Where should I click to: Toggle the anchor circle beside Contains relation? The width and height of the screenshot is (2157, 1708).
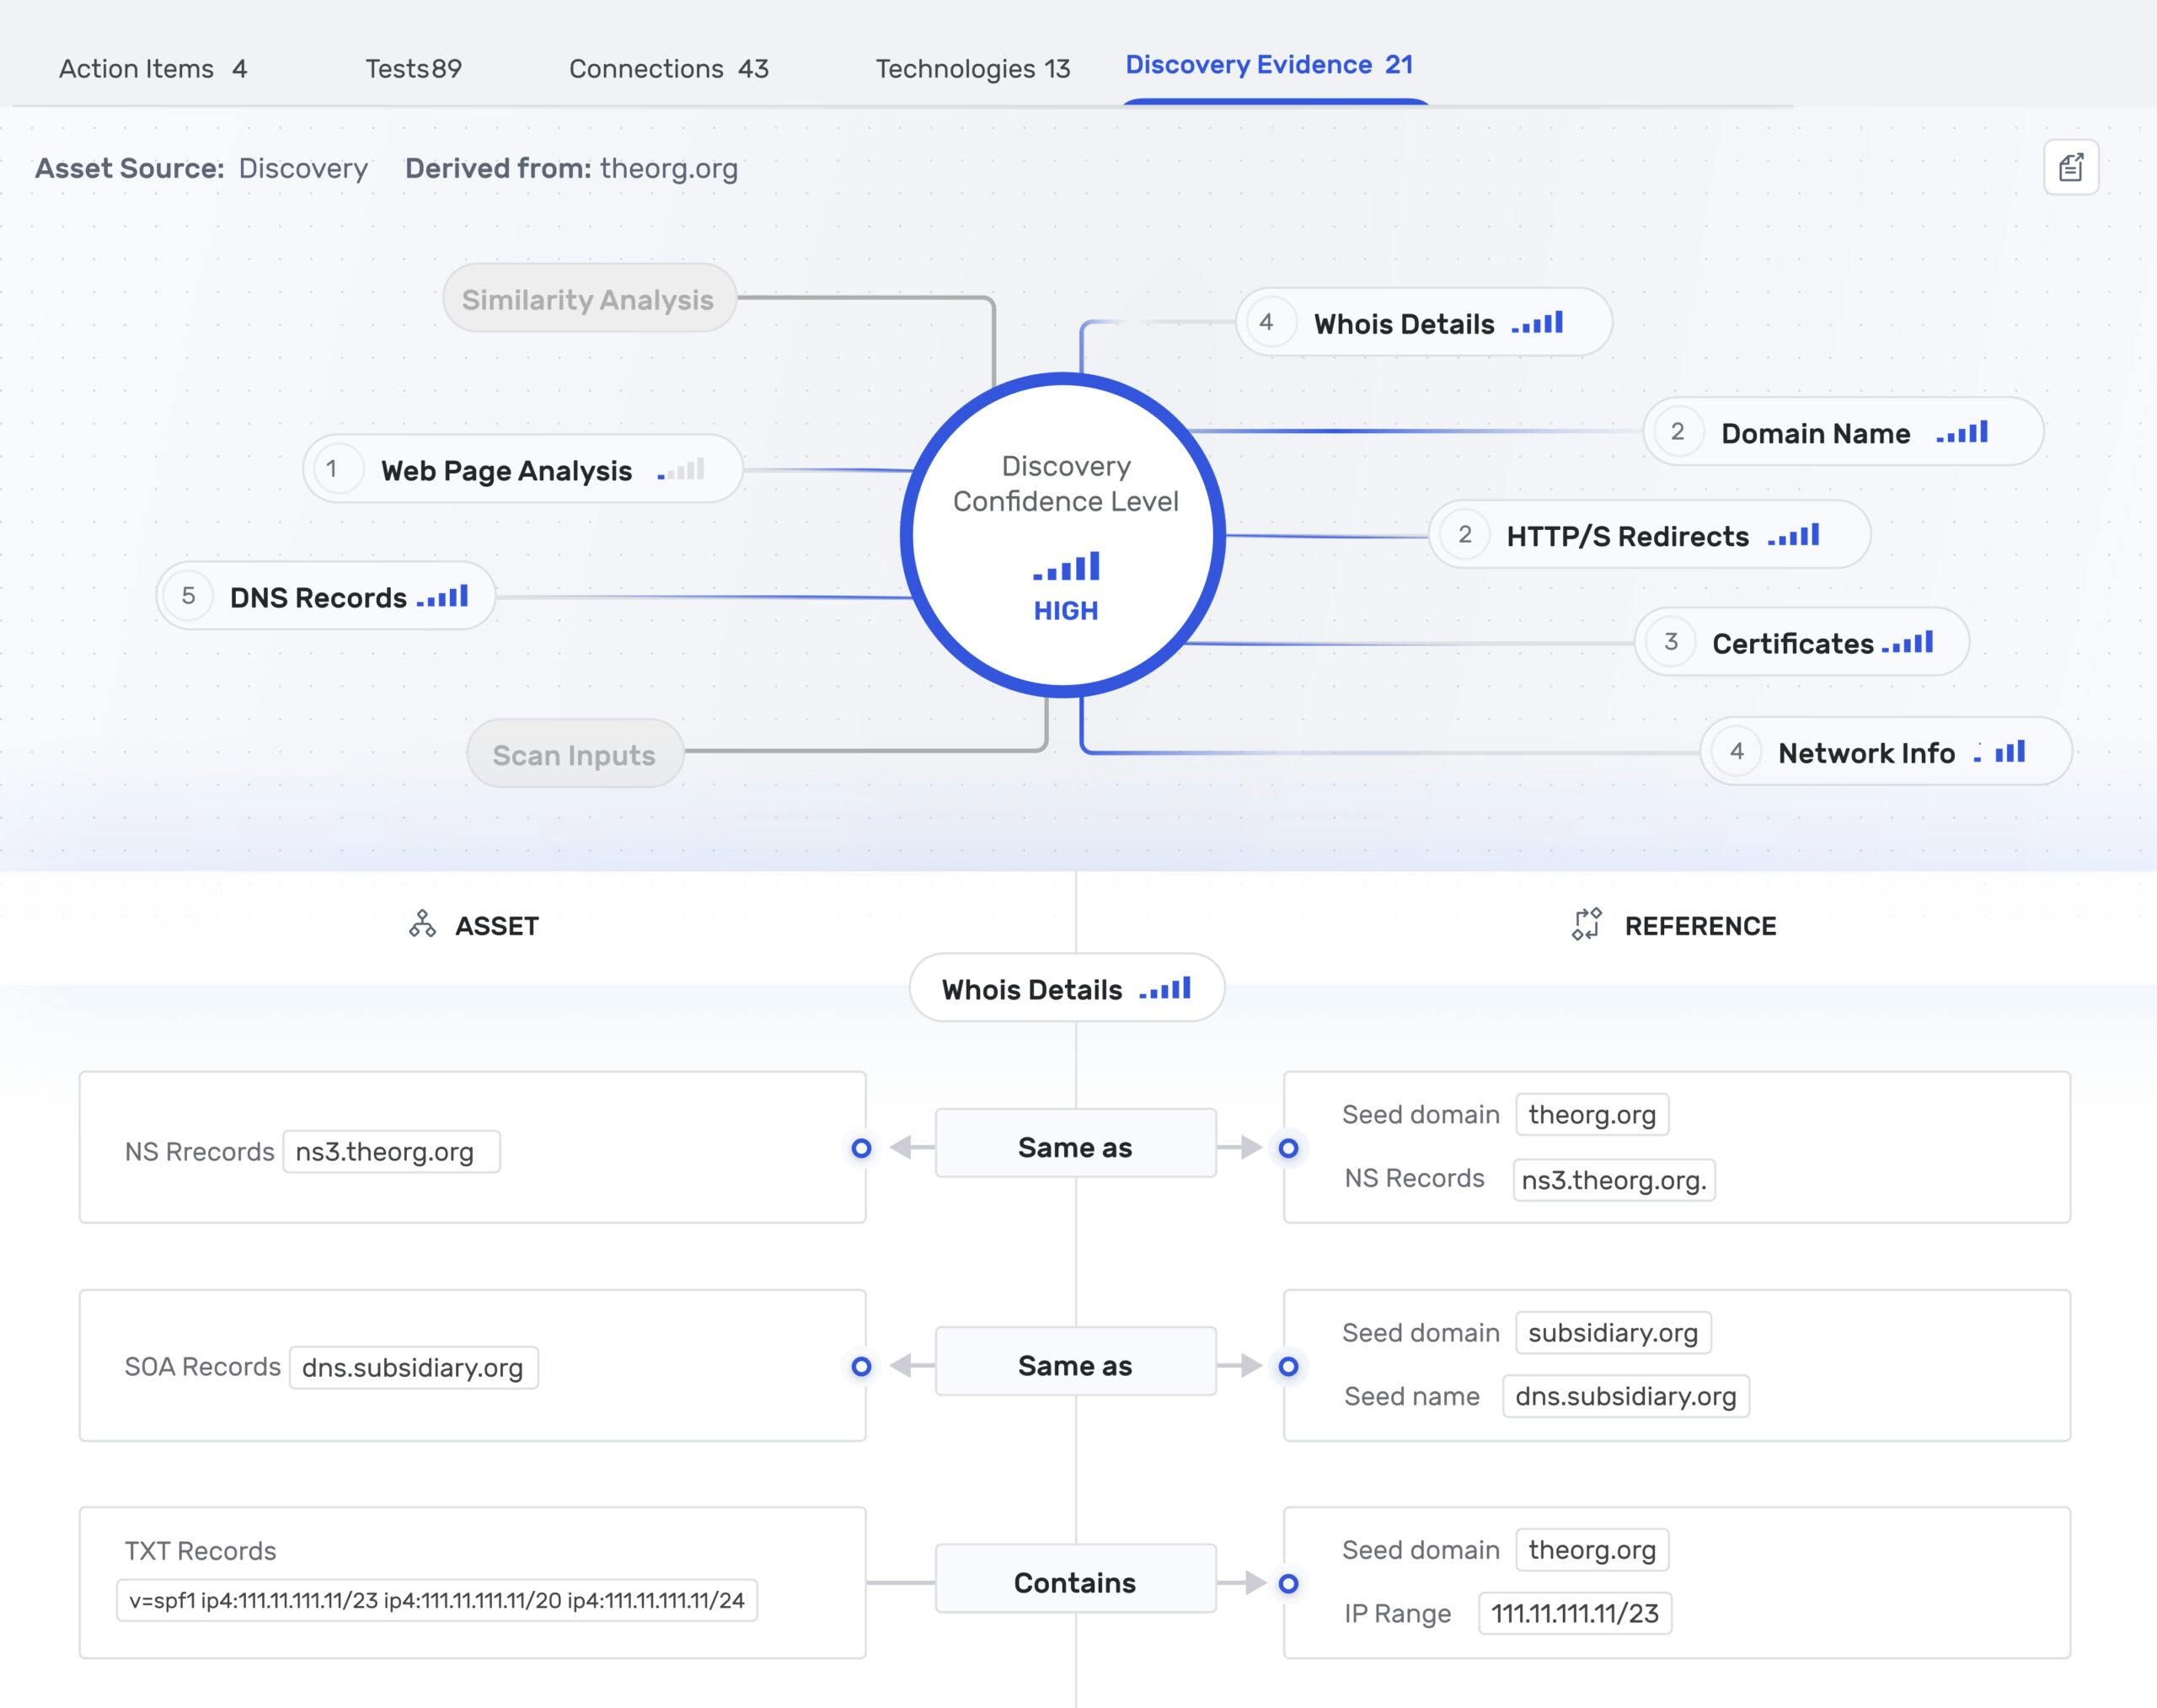point(1289,1583)
